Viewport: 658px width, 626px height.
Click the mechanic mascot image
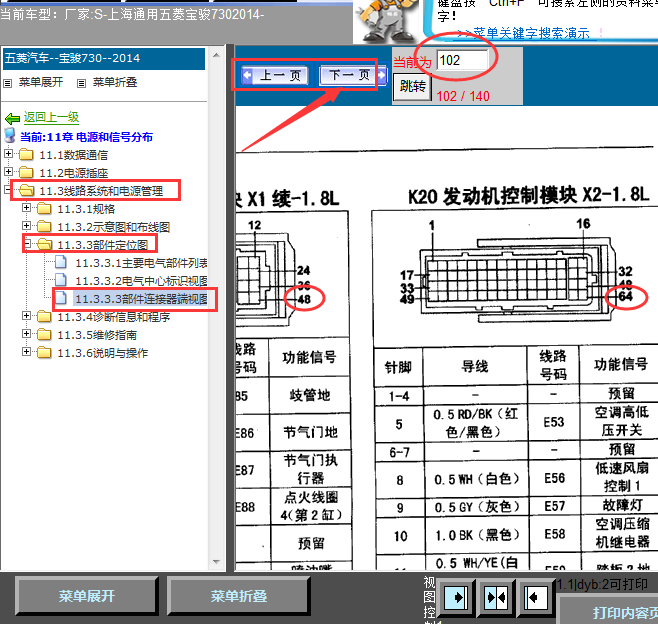point(387,21)
